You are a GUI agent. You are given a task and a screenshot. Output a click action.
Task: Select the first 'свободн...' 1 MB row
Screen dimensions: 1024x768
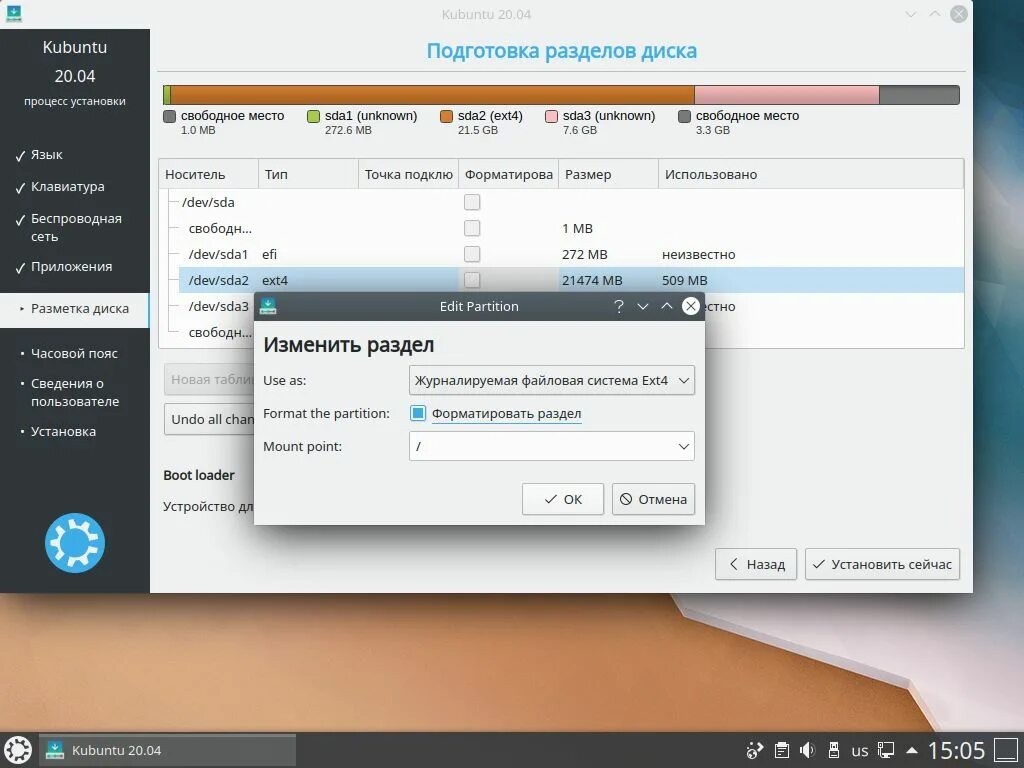(x=571, y=228)
